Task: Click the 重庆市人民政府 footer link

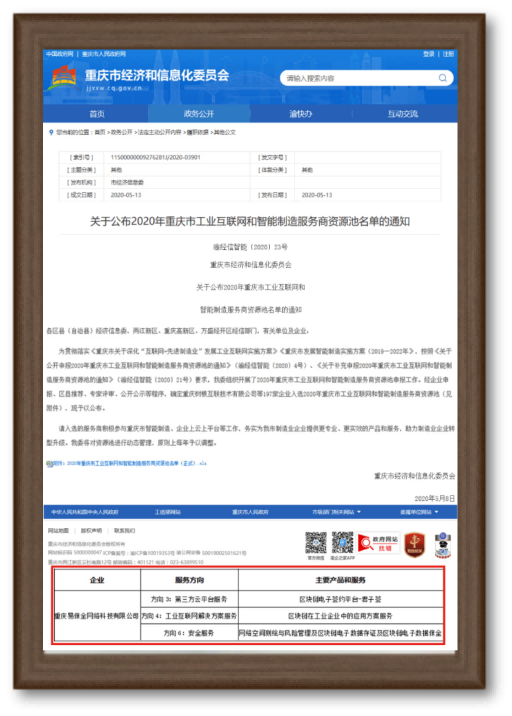Action: pos(250,512)
